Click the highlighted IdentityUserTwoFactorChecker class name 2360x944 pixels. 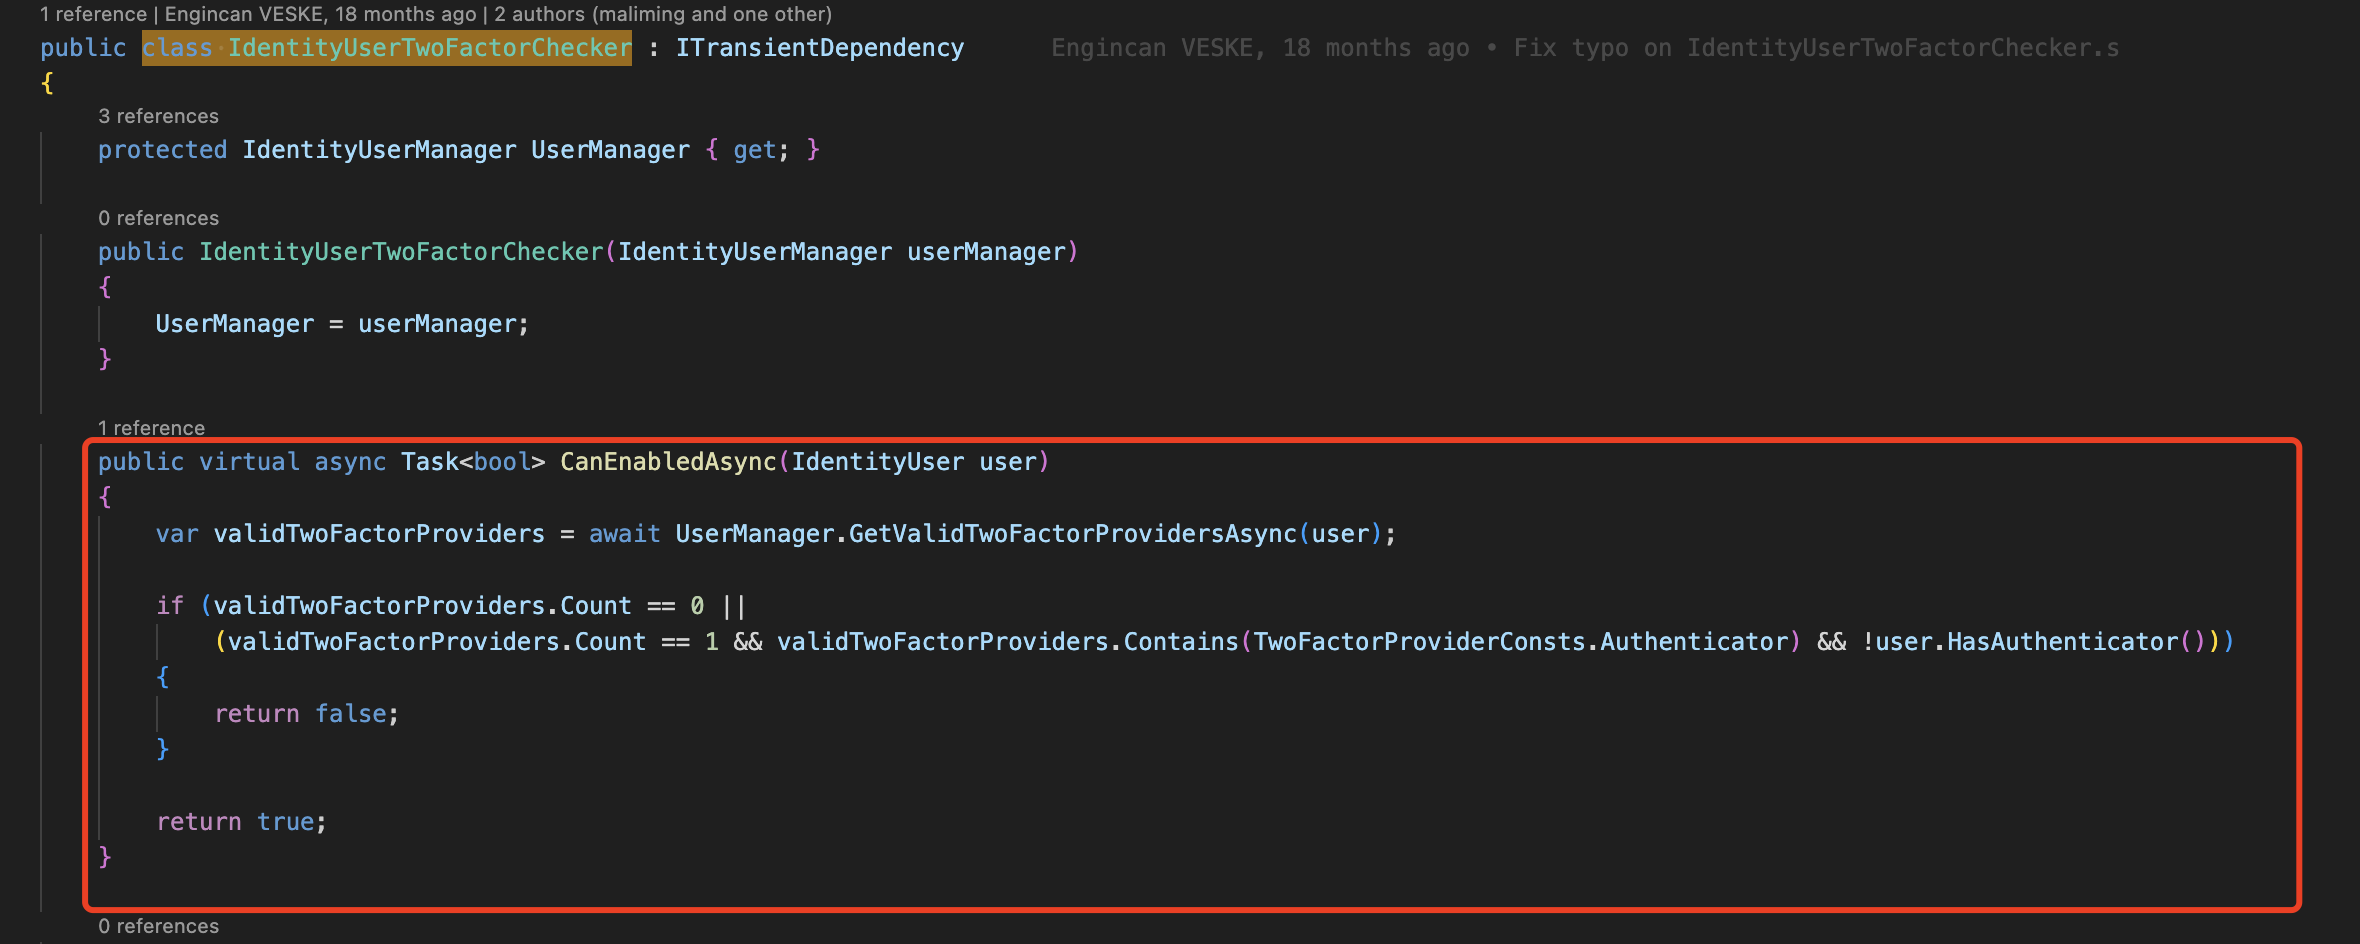click(x=429, y=48)
